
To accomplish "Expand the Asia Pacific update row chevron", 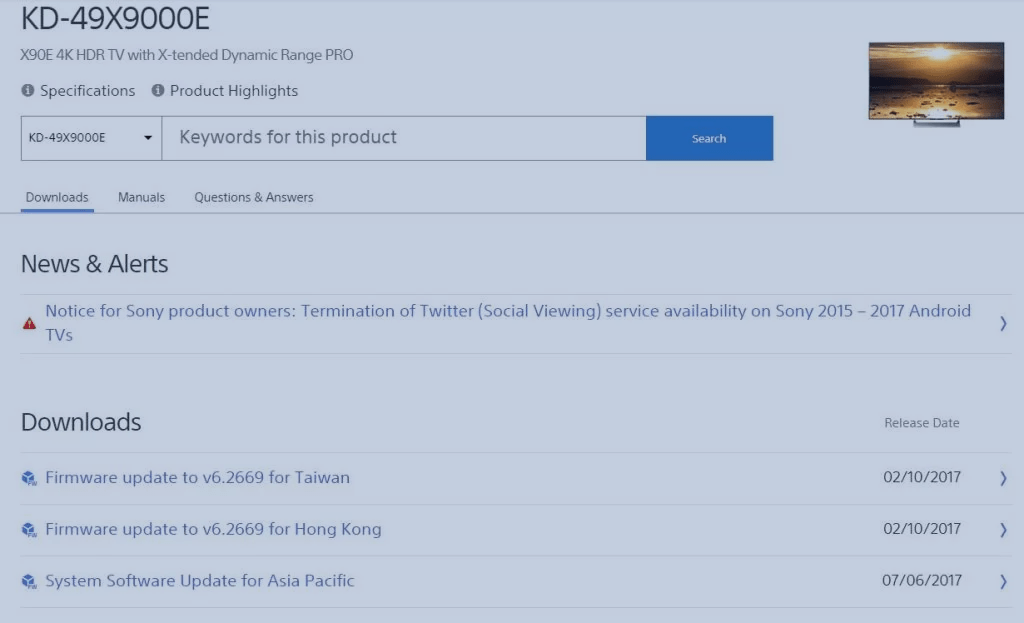I will click(1003, 581).
